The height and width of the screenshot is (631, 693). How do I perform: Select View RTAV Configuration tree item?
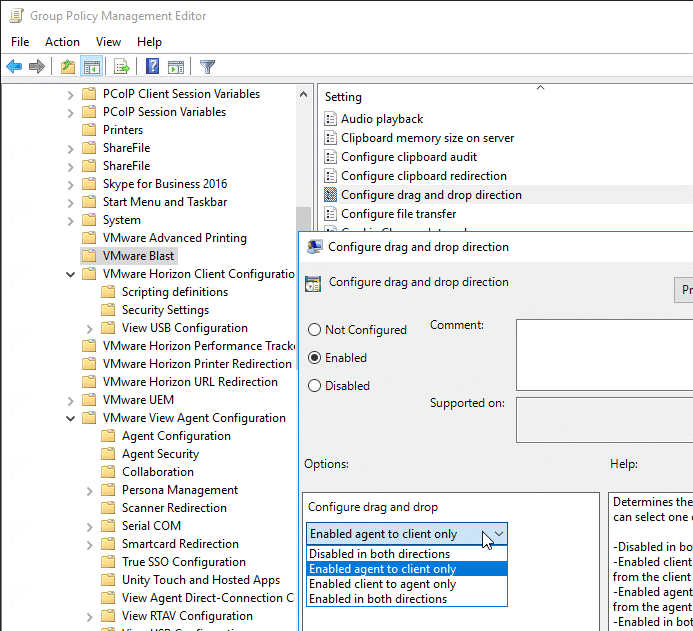coord(187,616)
